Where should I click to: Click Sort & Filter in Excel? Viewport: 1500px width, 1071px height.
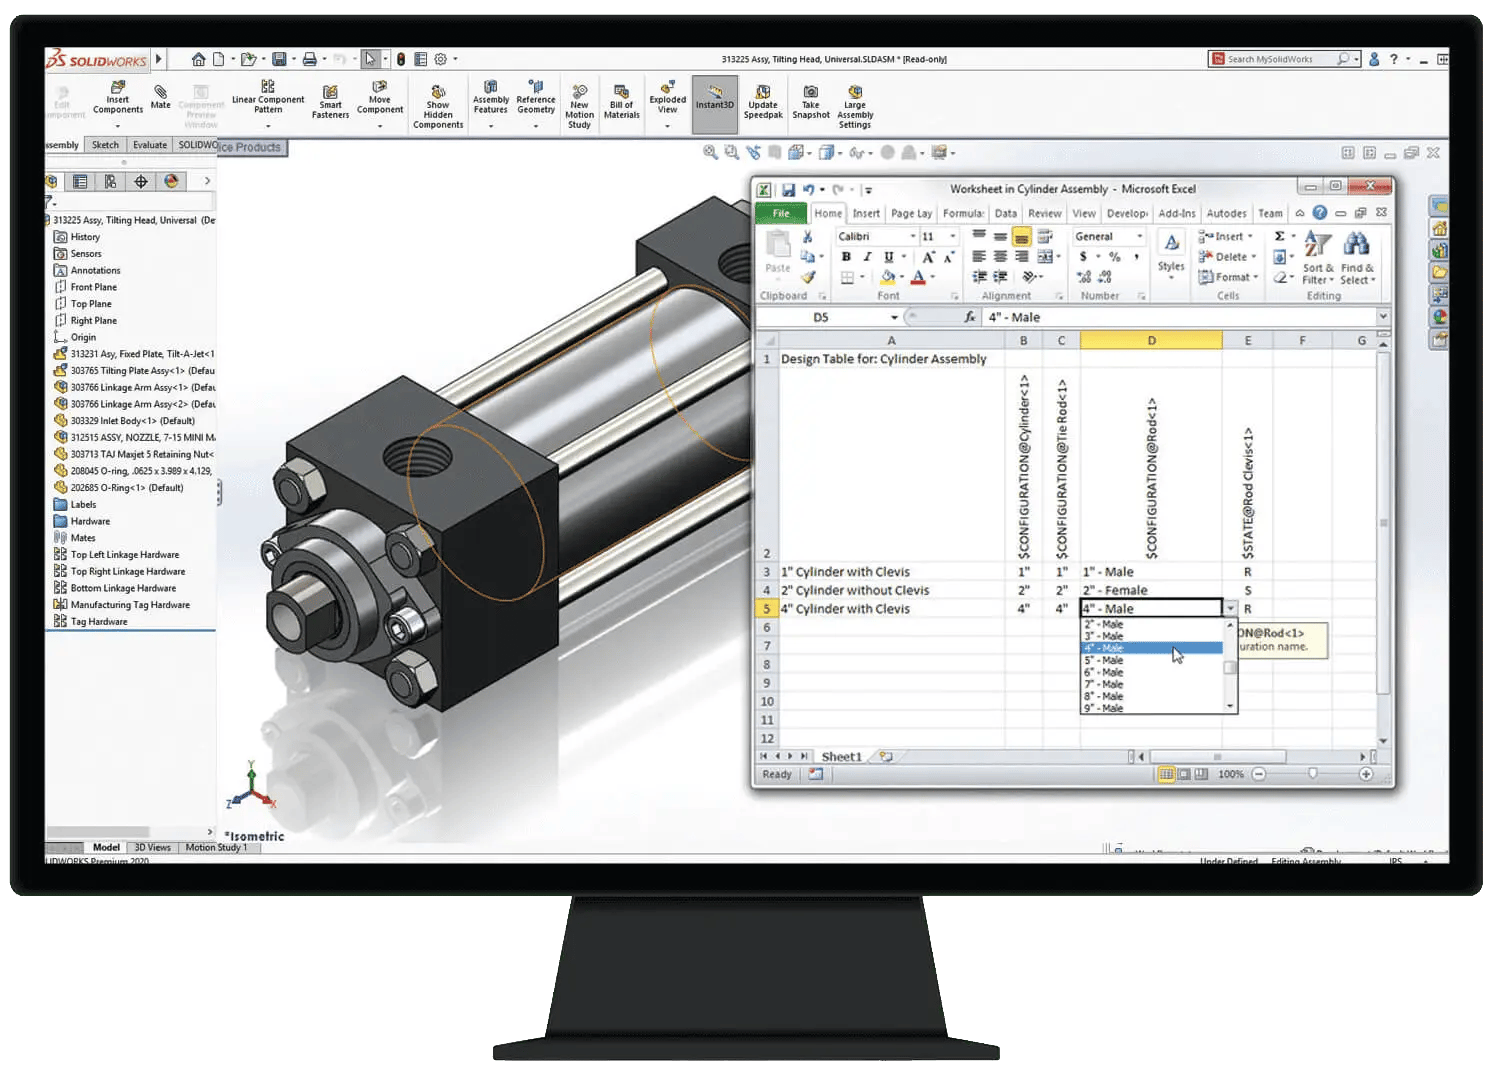coord(1318,259)
